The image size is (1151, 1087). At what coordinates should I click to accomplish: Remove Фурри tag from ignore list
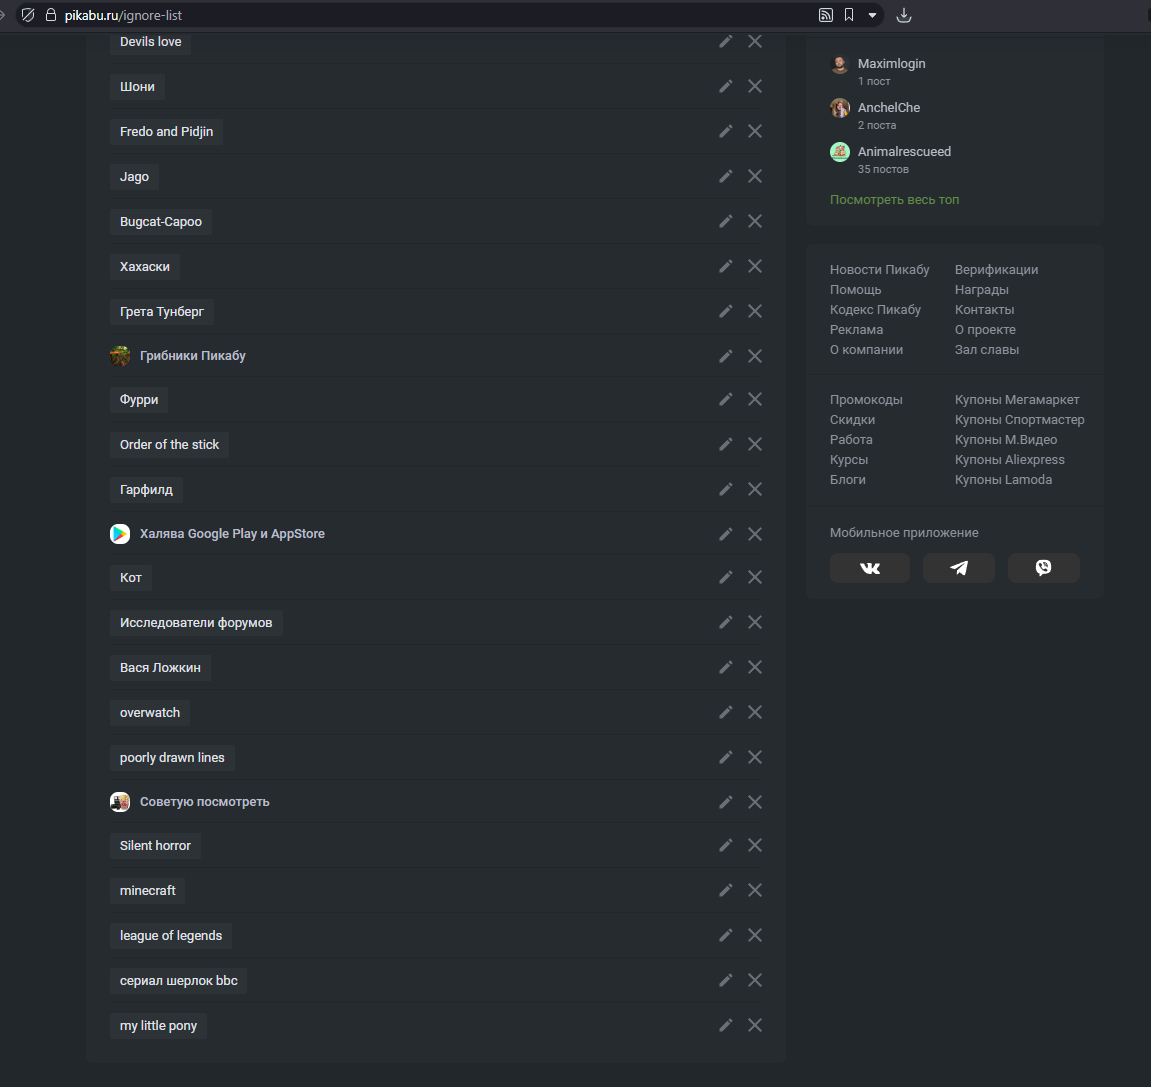pos(755,399)
